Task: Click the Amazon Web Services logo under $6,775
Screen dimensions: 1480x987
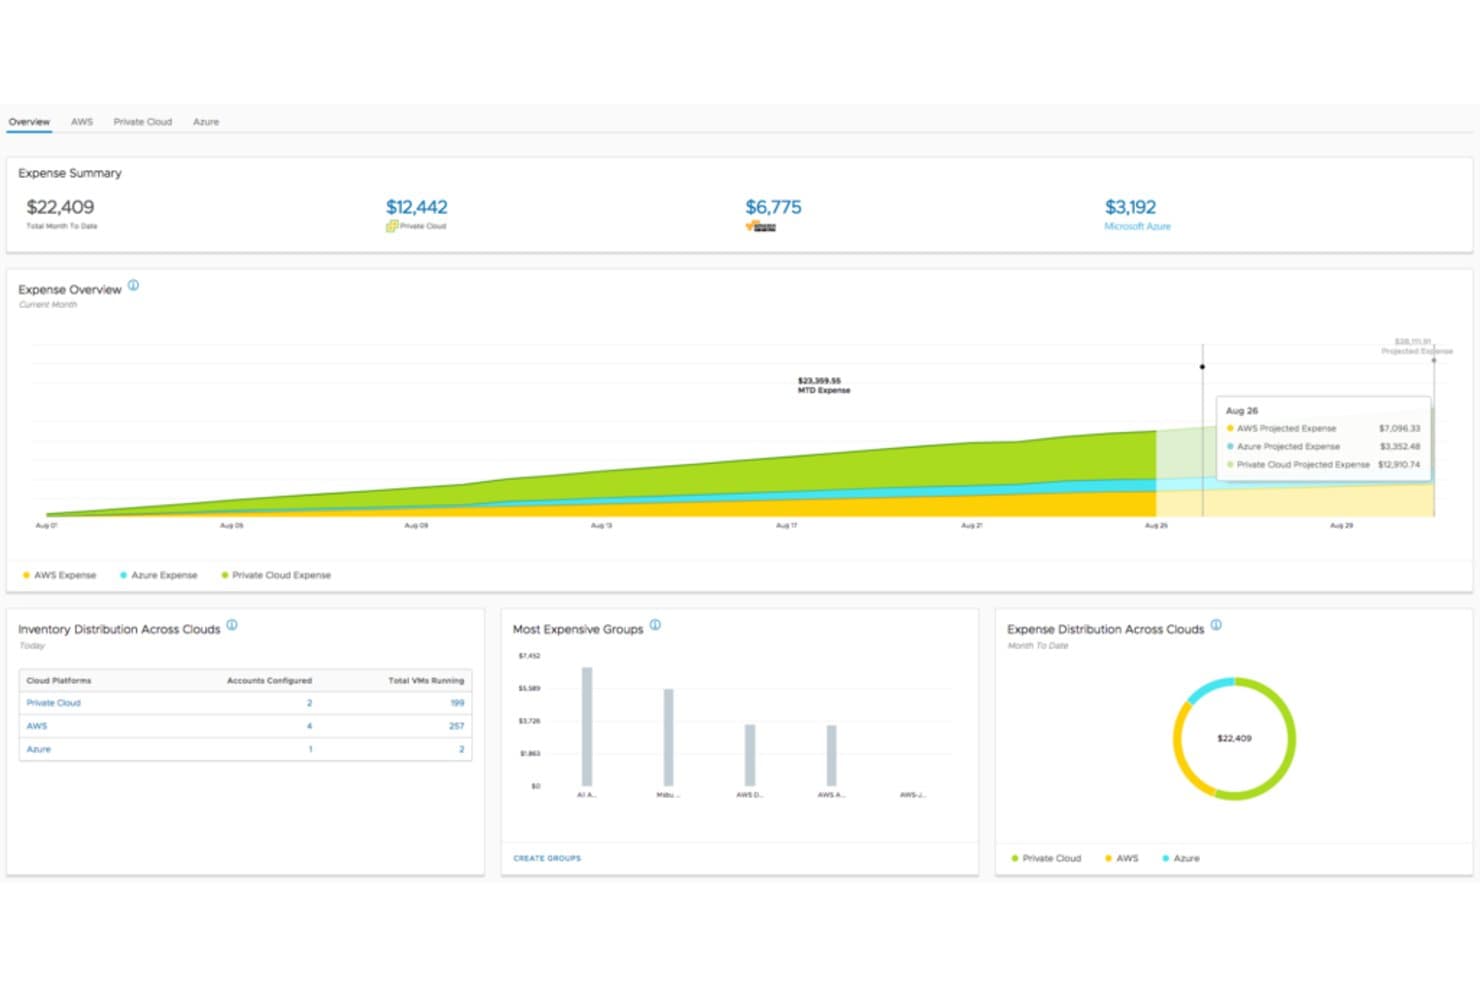Action: pyautogui.click(x=761, y=227)
